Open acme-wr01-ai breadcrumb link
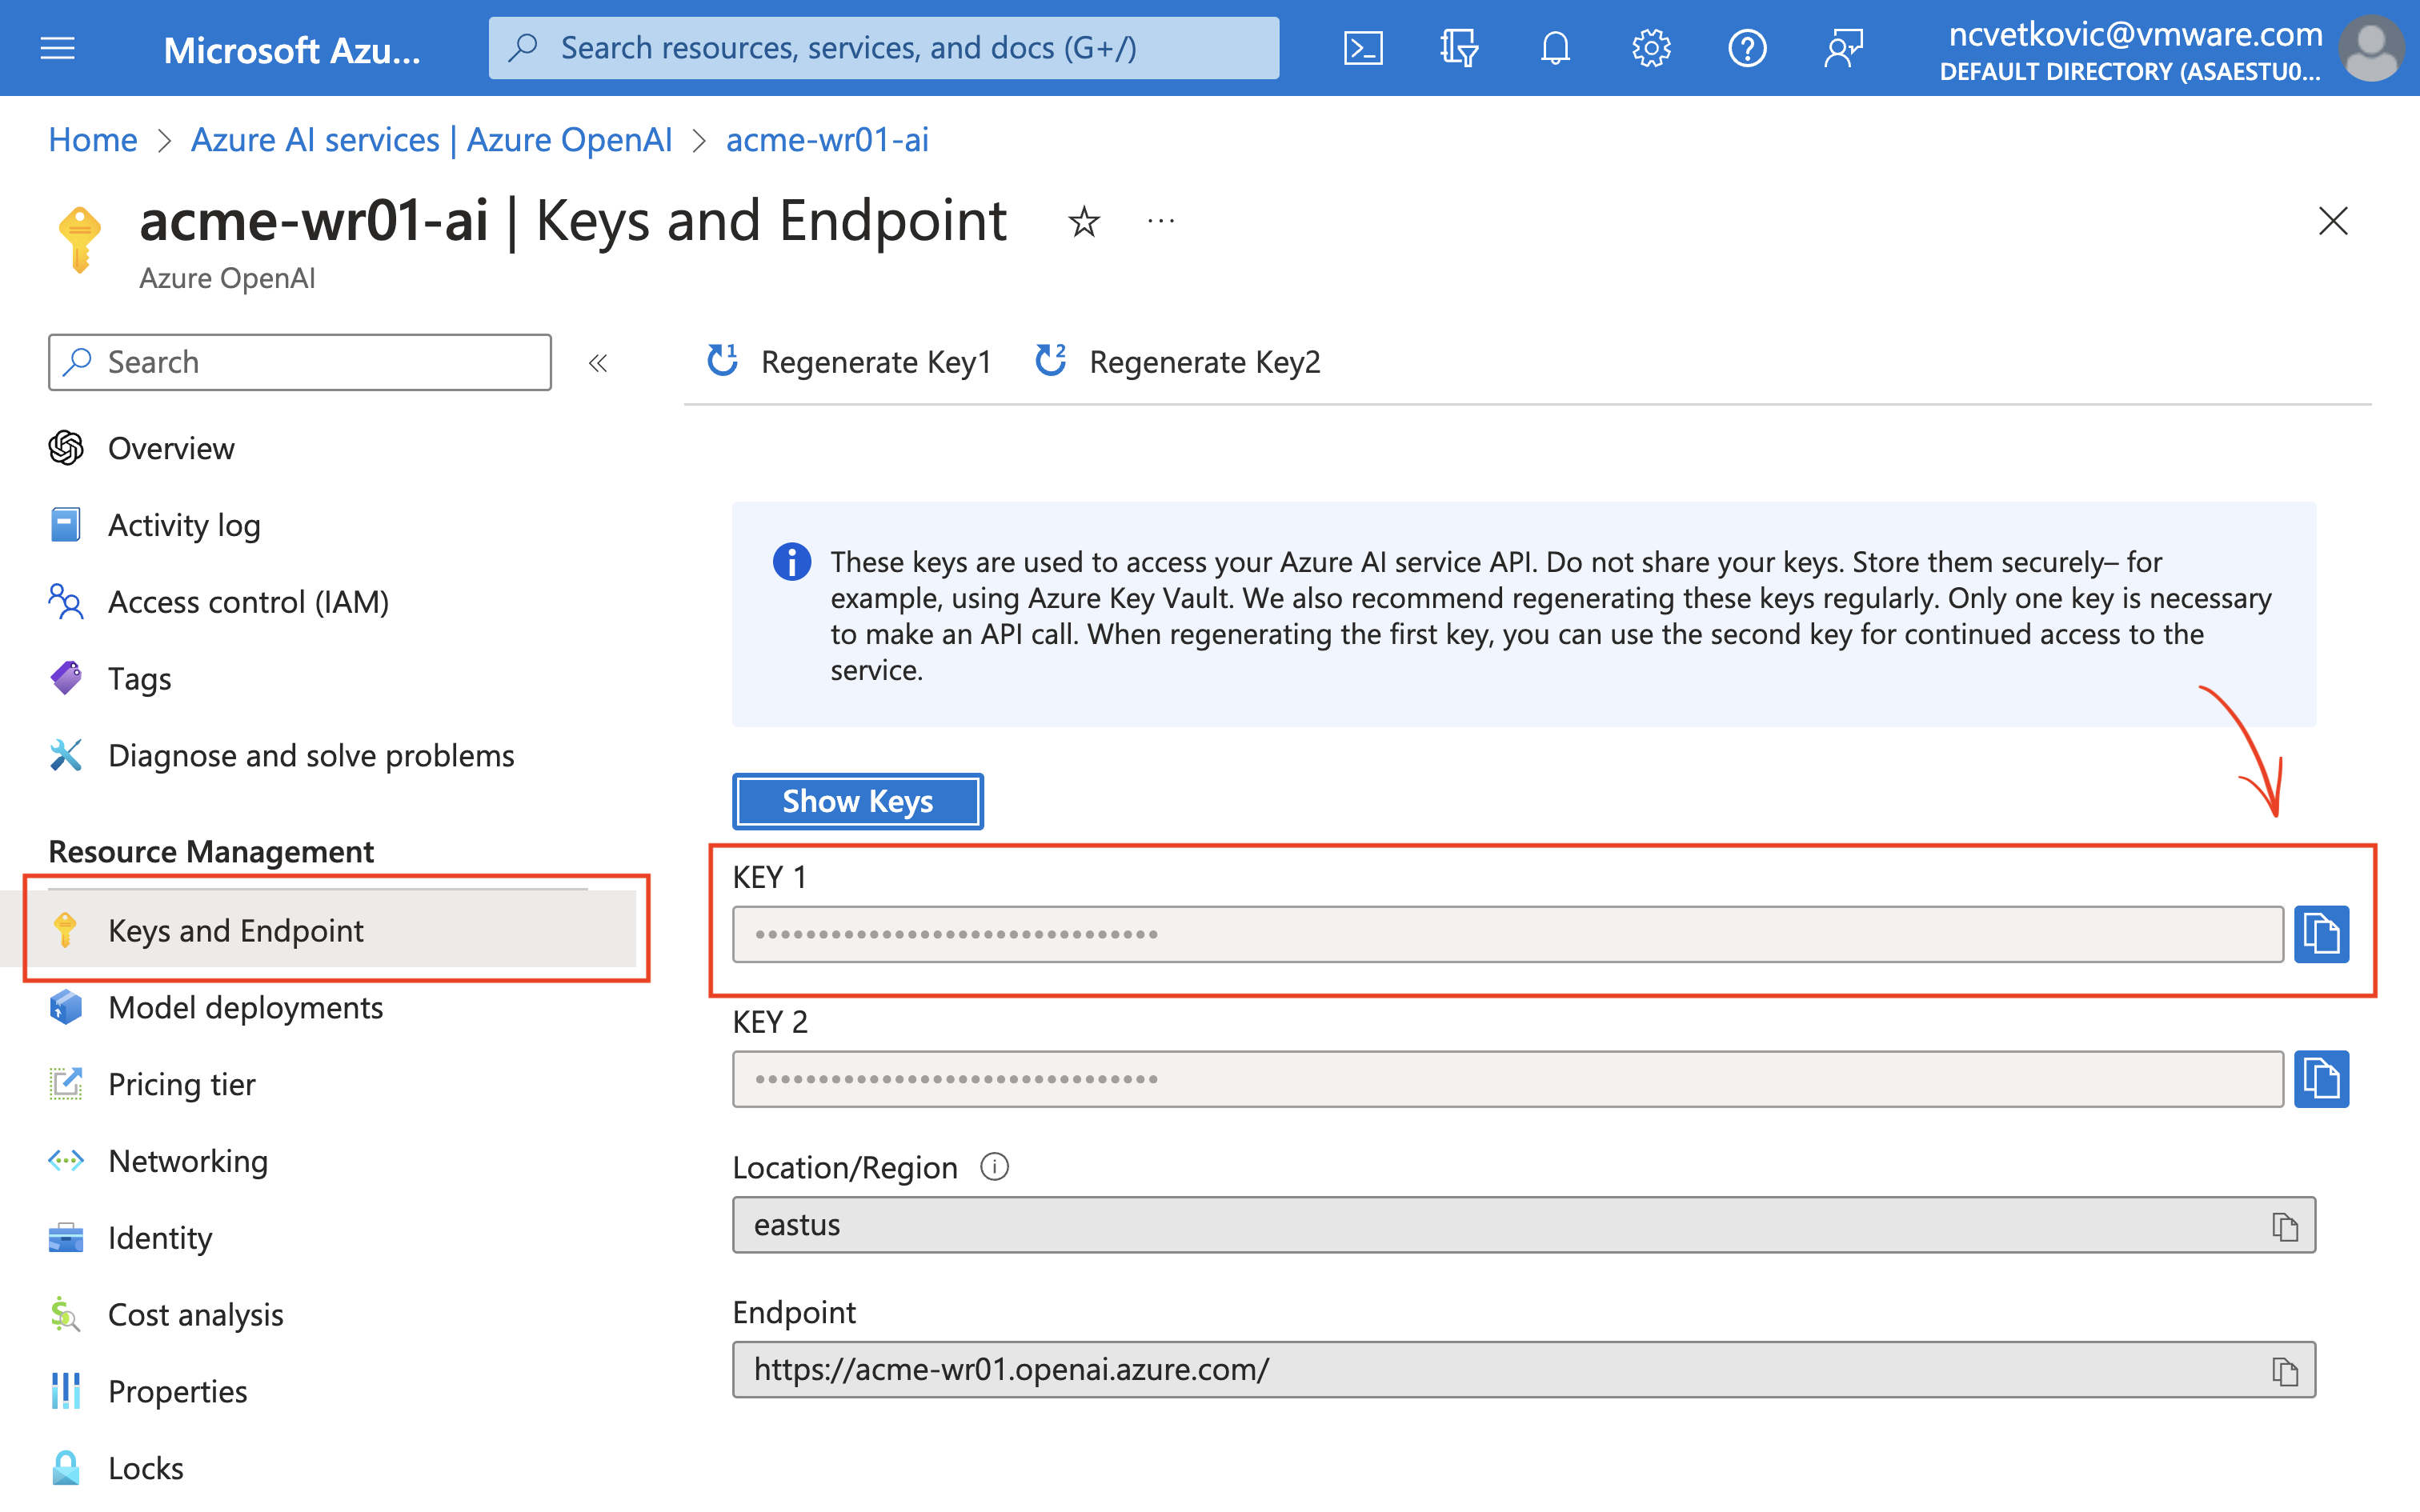This screenshot has height=1512, width=2420. [827, 140]
